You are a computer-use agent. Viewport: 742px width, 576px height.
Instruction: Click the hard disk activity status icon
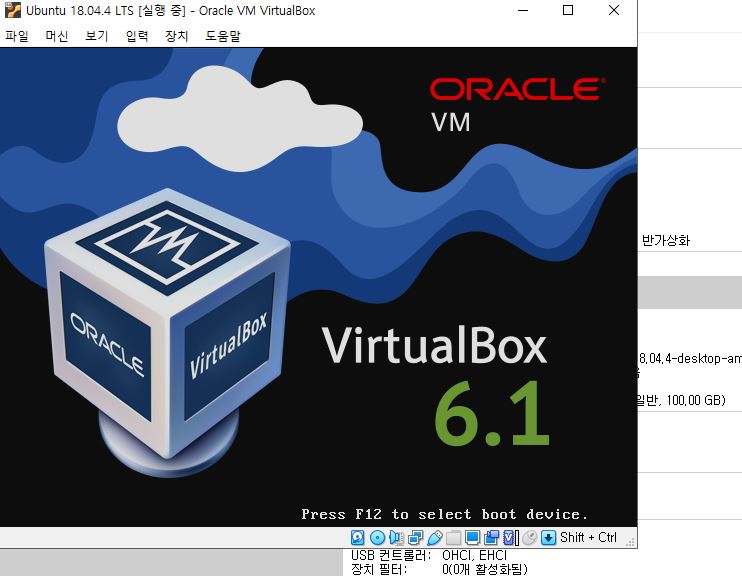[358, 538]
